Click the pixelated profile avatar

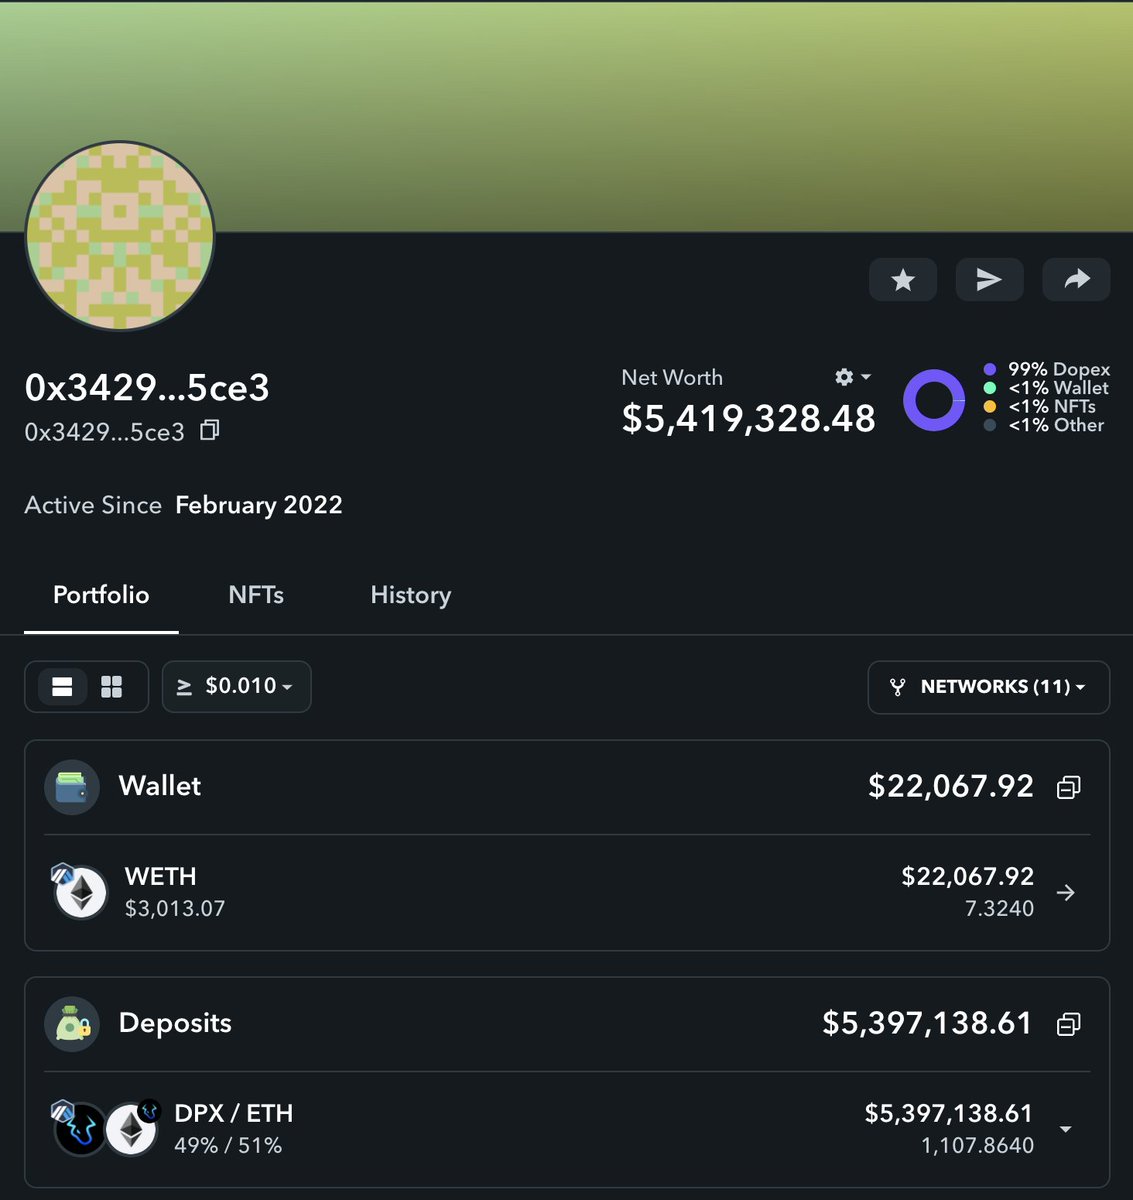(x=120, y=236)
